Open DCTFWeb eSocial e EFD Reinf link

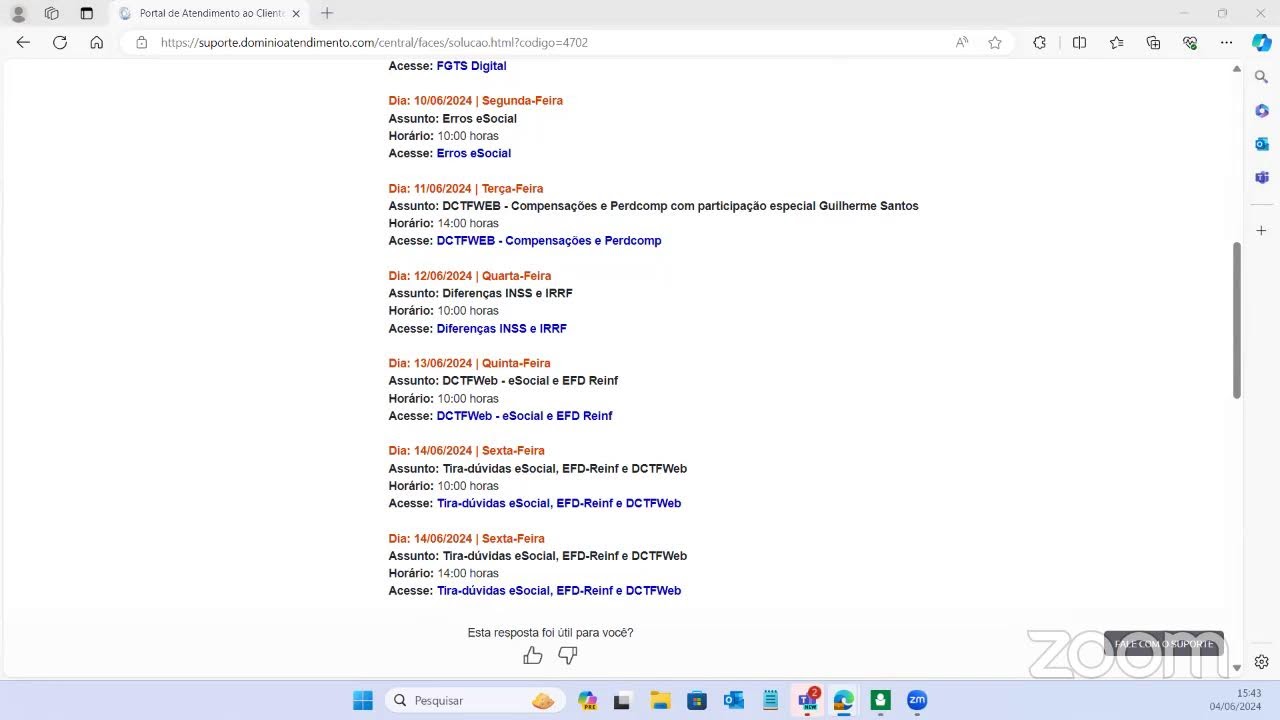point(525,416)
